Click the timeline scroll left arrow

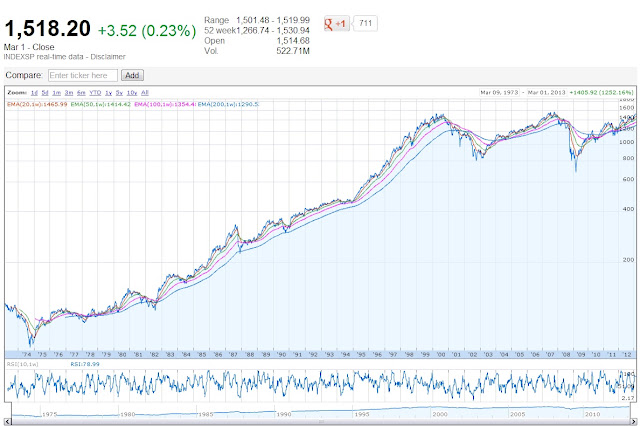8,422
